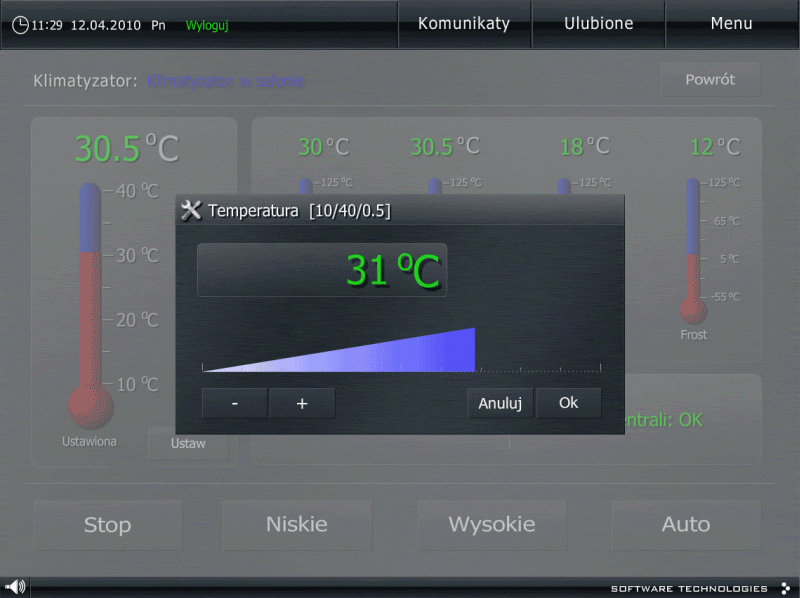The image size is (800, 598).
Task: Click the 31 °C temperature value field
Action: pos(322,270)
